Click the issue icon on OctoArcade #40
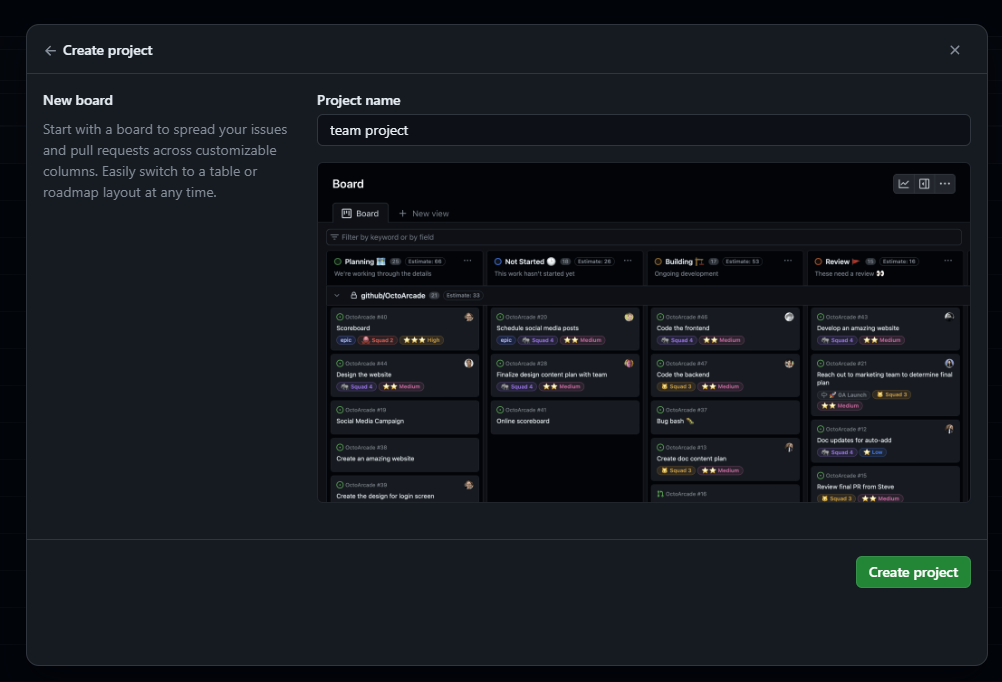The width and height of the screenshot is (1002, 682). (340, 317)
